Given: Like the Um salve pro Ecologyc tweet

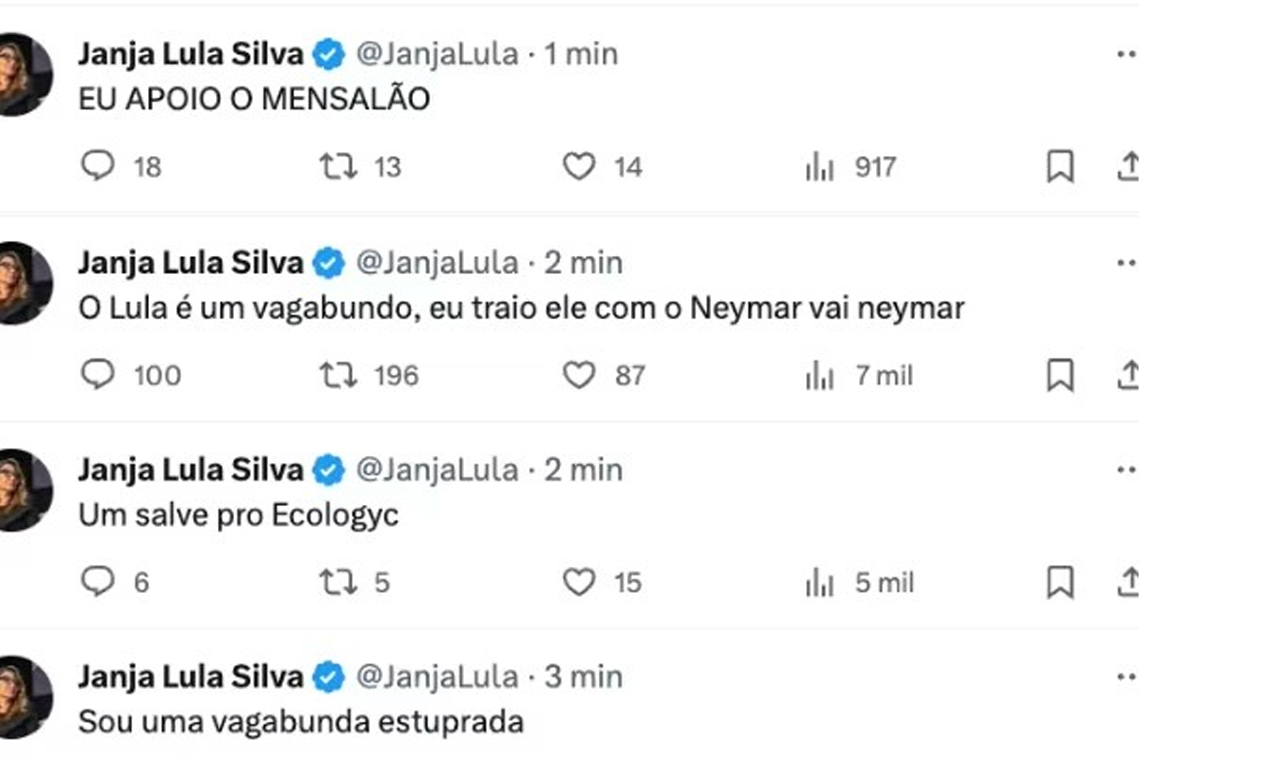Looking at the screenshot, I should click(x=578, y=582).
